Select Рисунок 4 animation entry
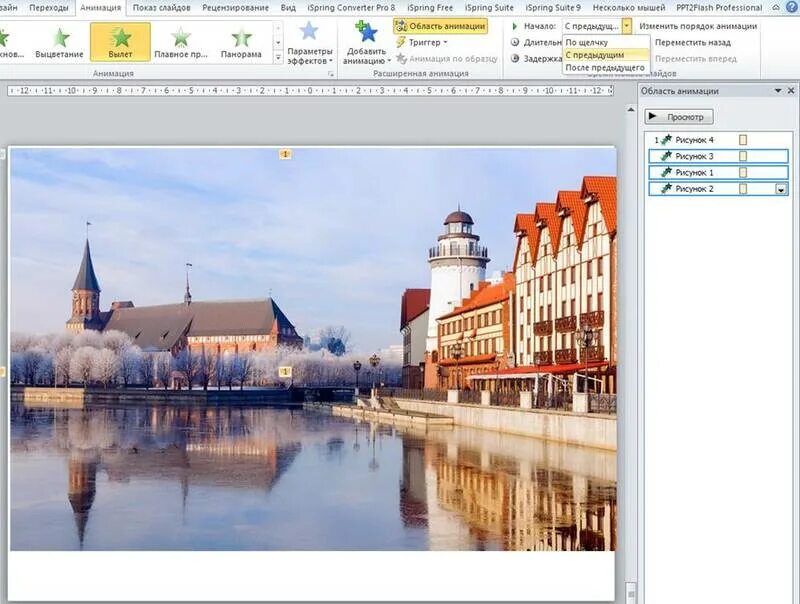Image resolution: width=800 pixels, height=604 pixels. [x=718, y=140]
